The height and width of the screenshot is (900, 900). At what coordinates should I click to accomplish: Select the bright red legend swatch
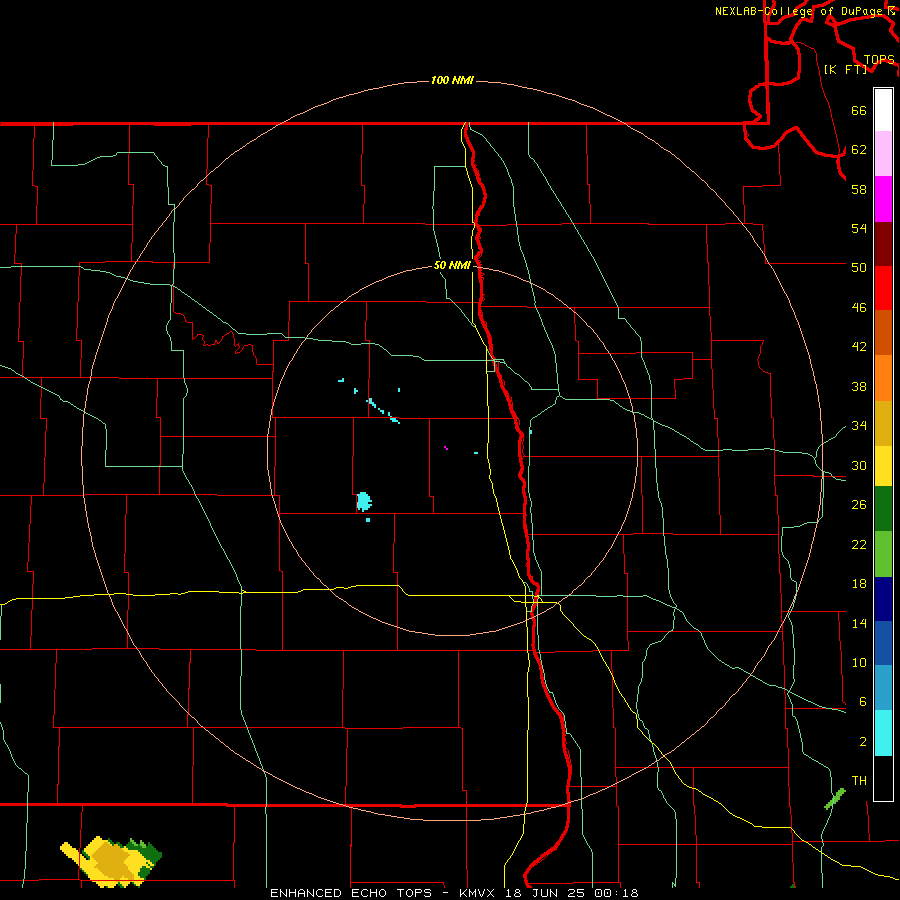pyautogui.click(x=883, y=288)
